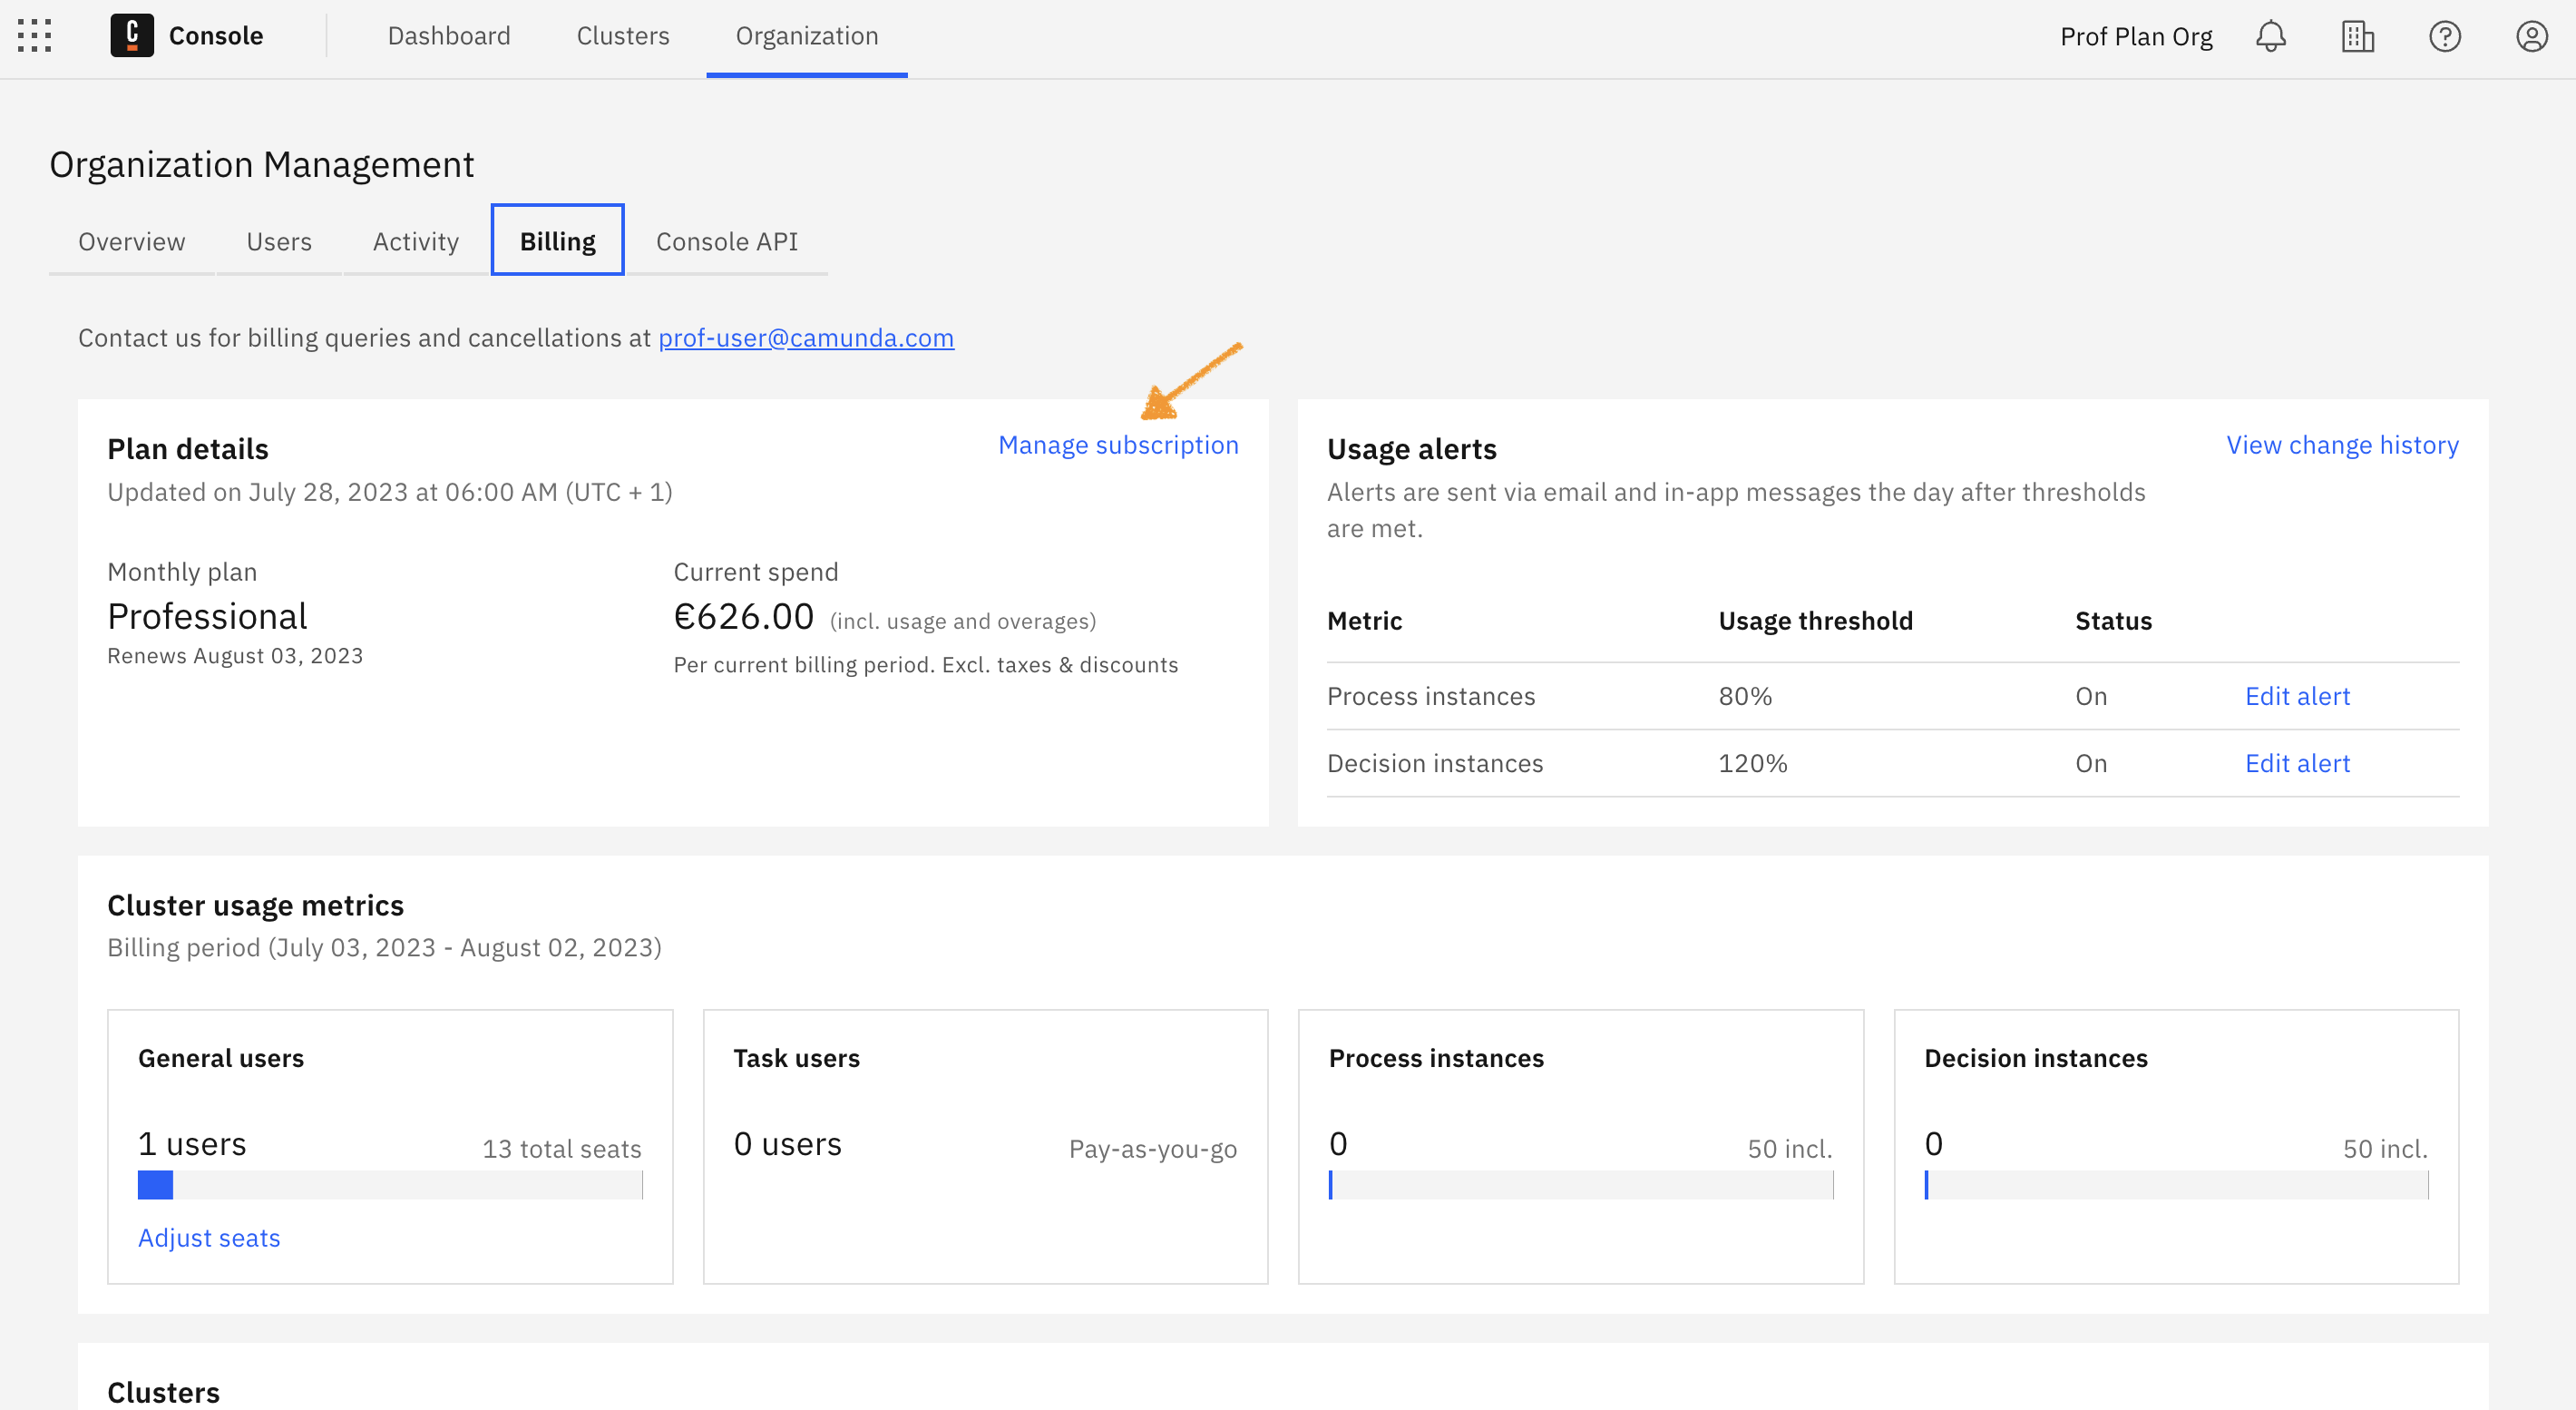Open the notifications bell
Screen dimensions: 2576x1410
pos(2270,36)
